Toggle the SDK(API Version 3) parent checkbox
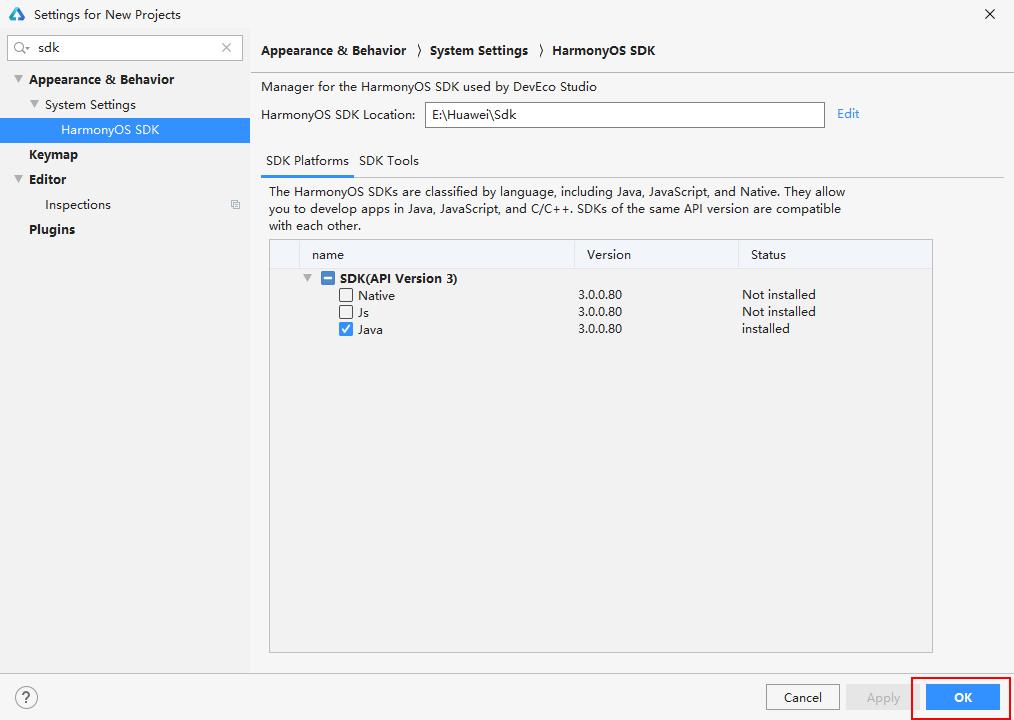 [328, 279]
